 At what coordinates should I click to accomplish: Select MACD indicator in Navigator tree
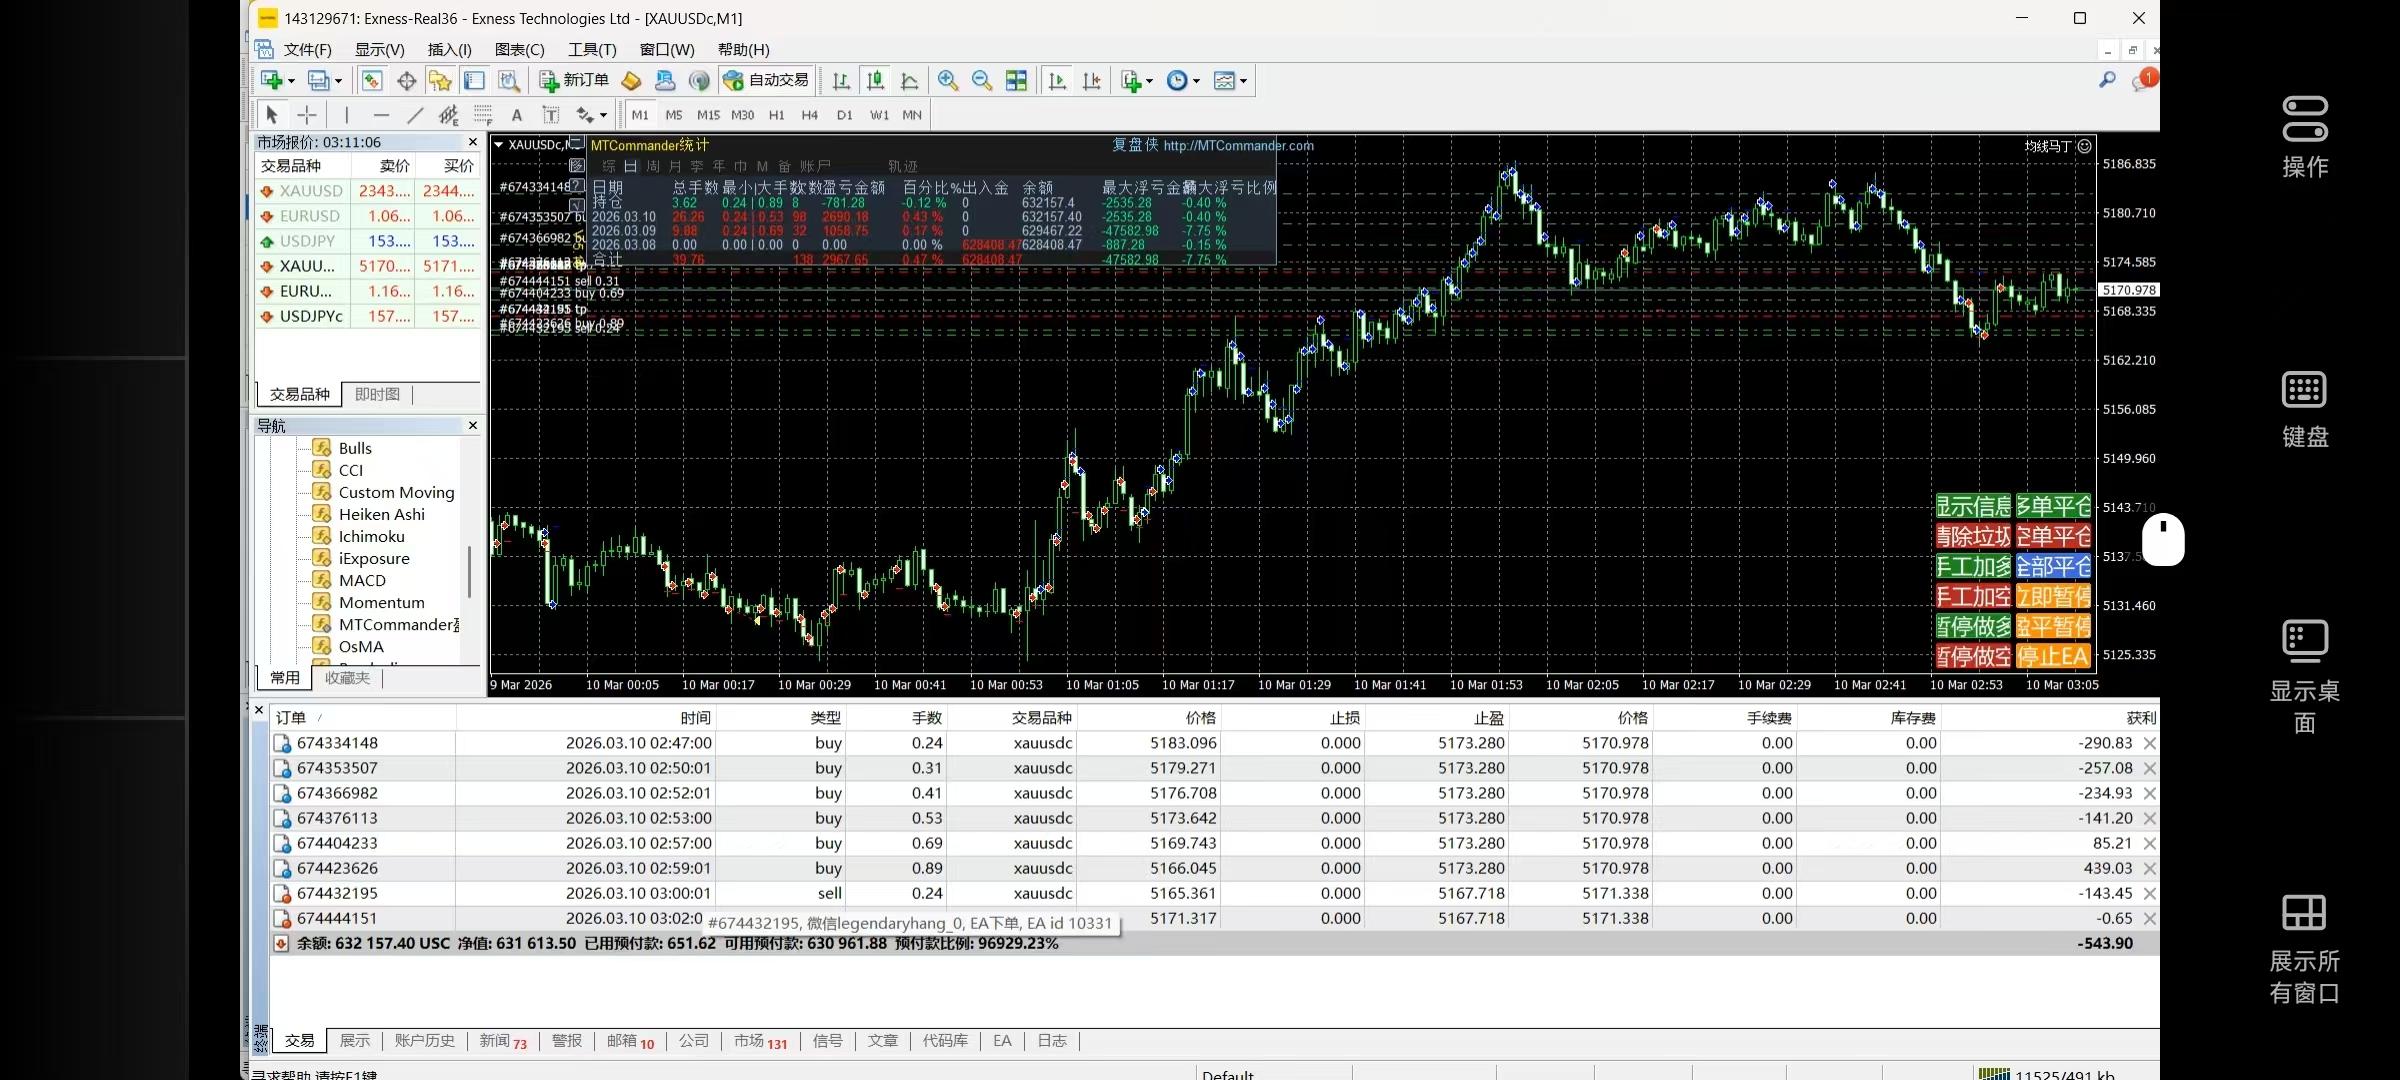[x=361, y=581]
